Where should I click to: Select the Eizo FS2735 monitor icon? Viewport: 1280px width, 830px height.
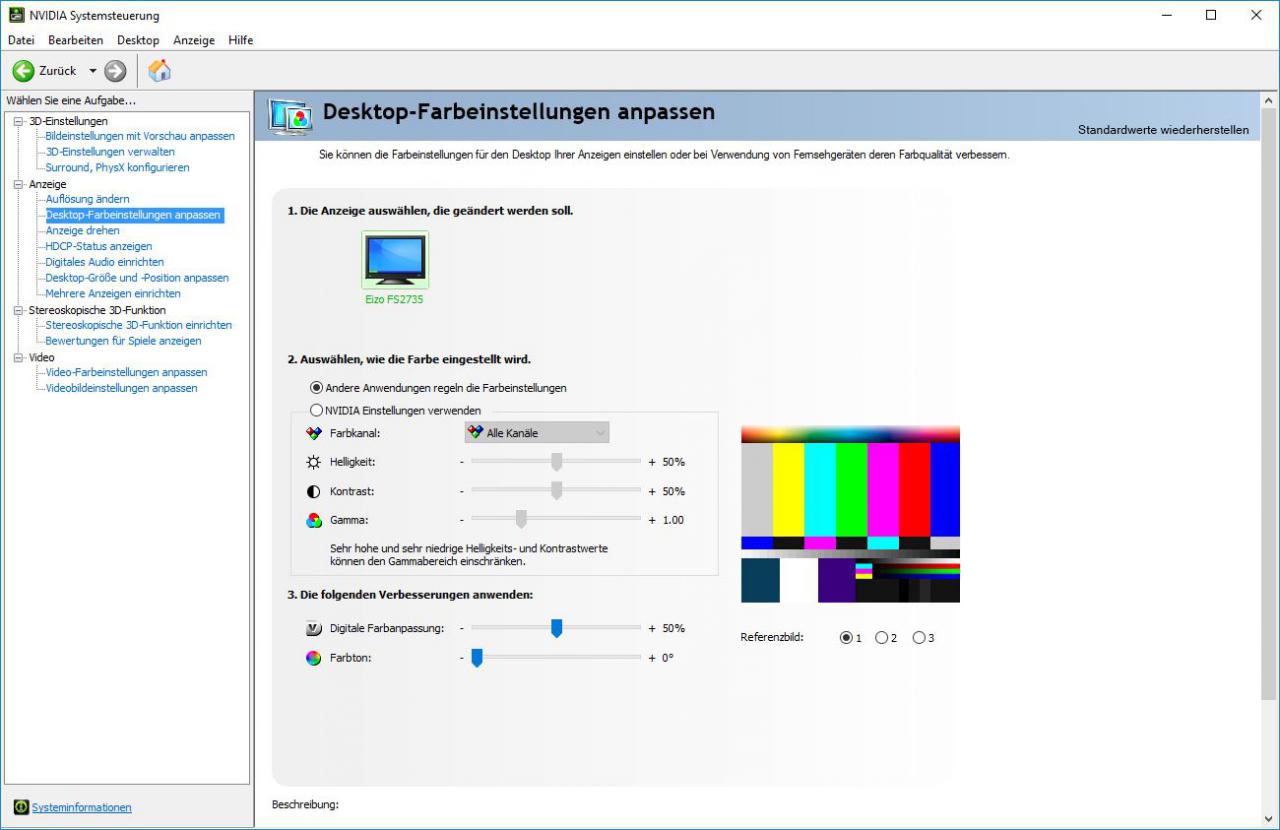[x=395, y=260]
